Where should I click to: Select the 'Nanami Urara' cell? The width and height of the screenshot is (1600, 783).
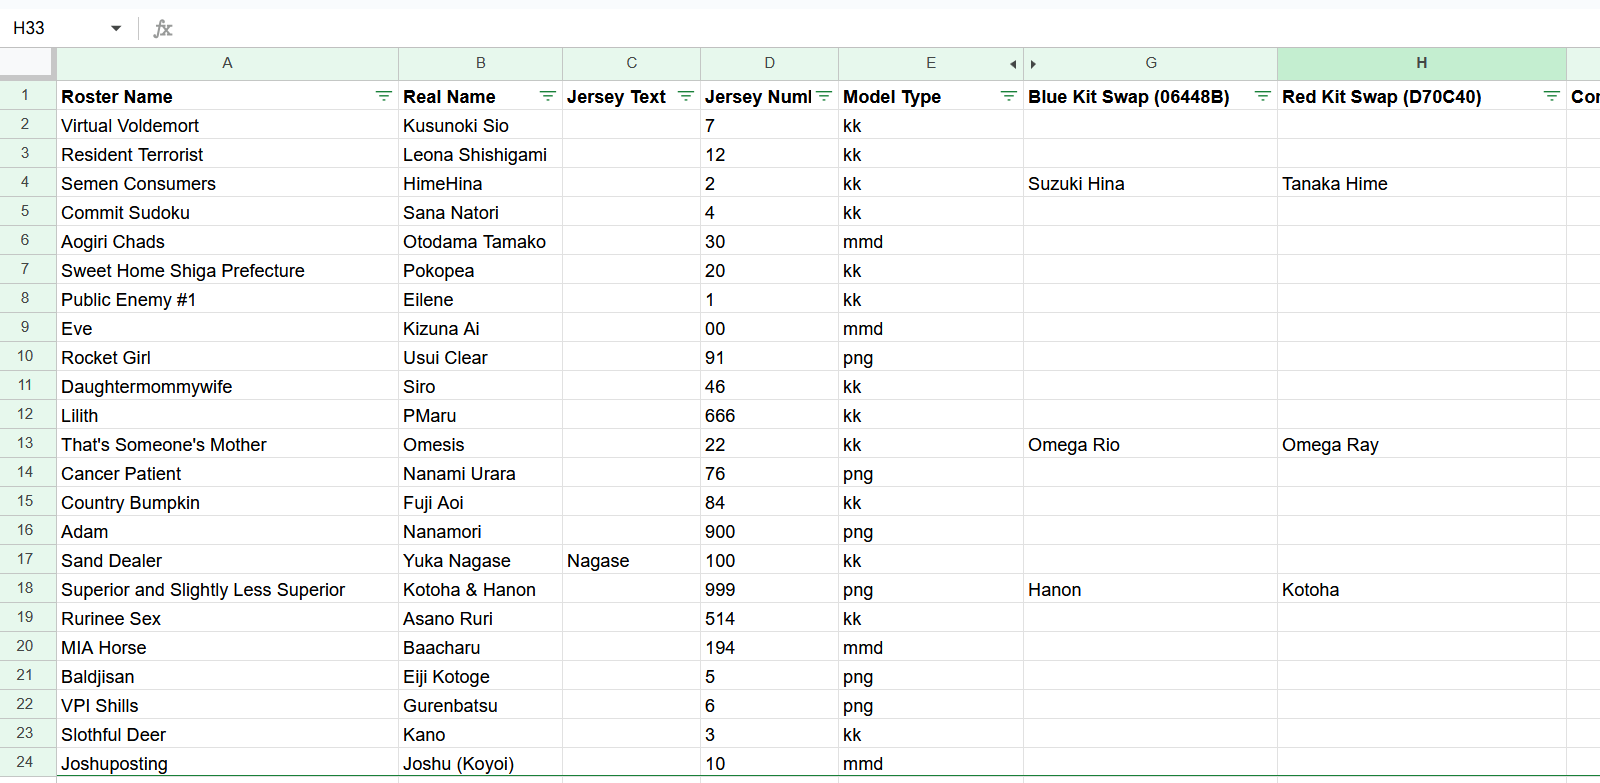(x=481, y=473)
